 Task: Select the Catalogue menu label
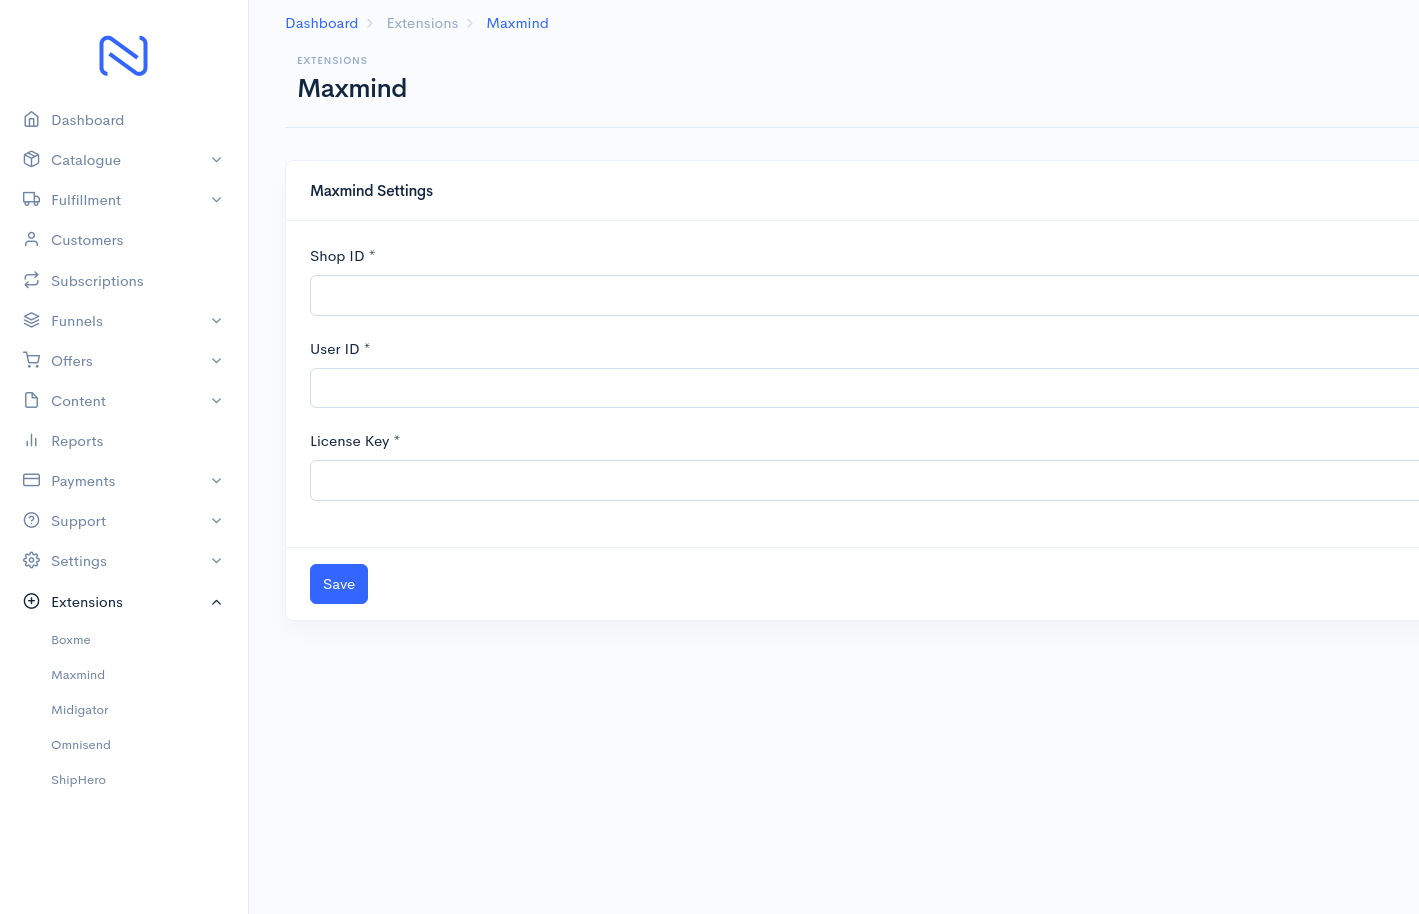[x=86, y=160]
